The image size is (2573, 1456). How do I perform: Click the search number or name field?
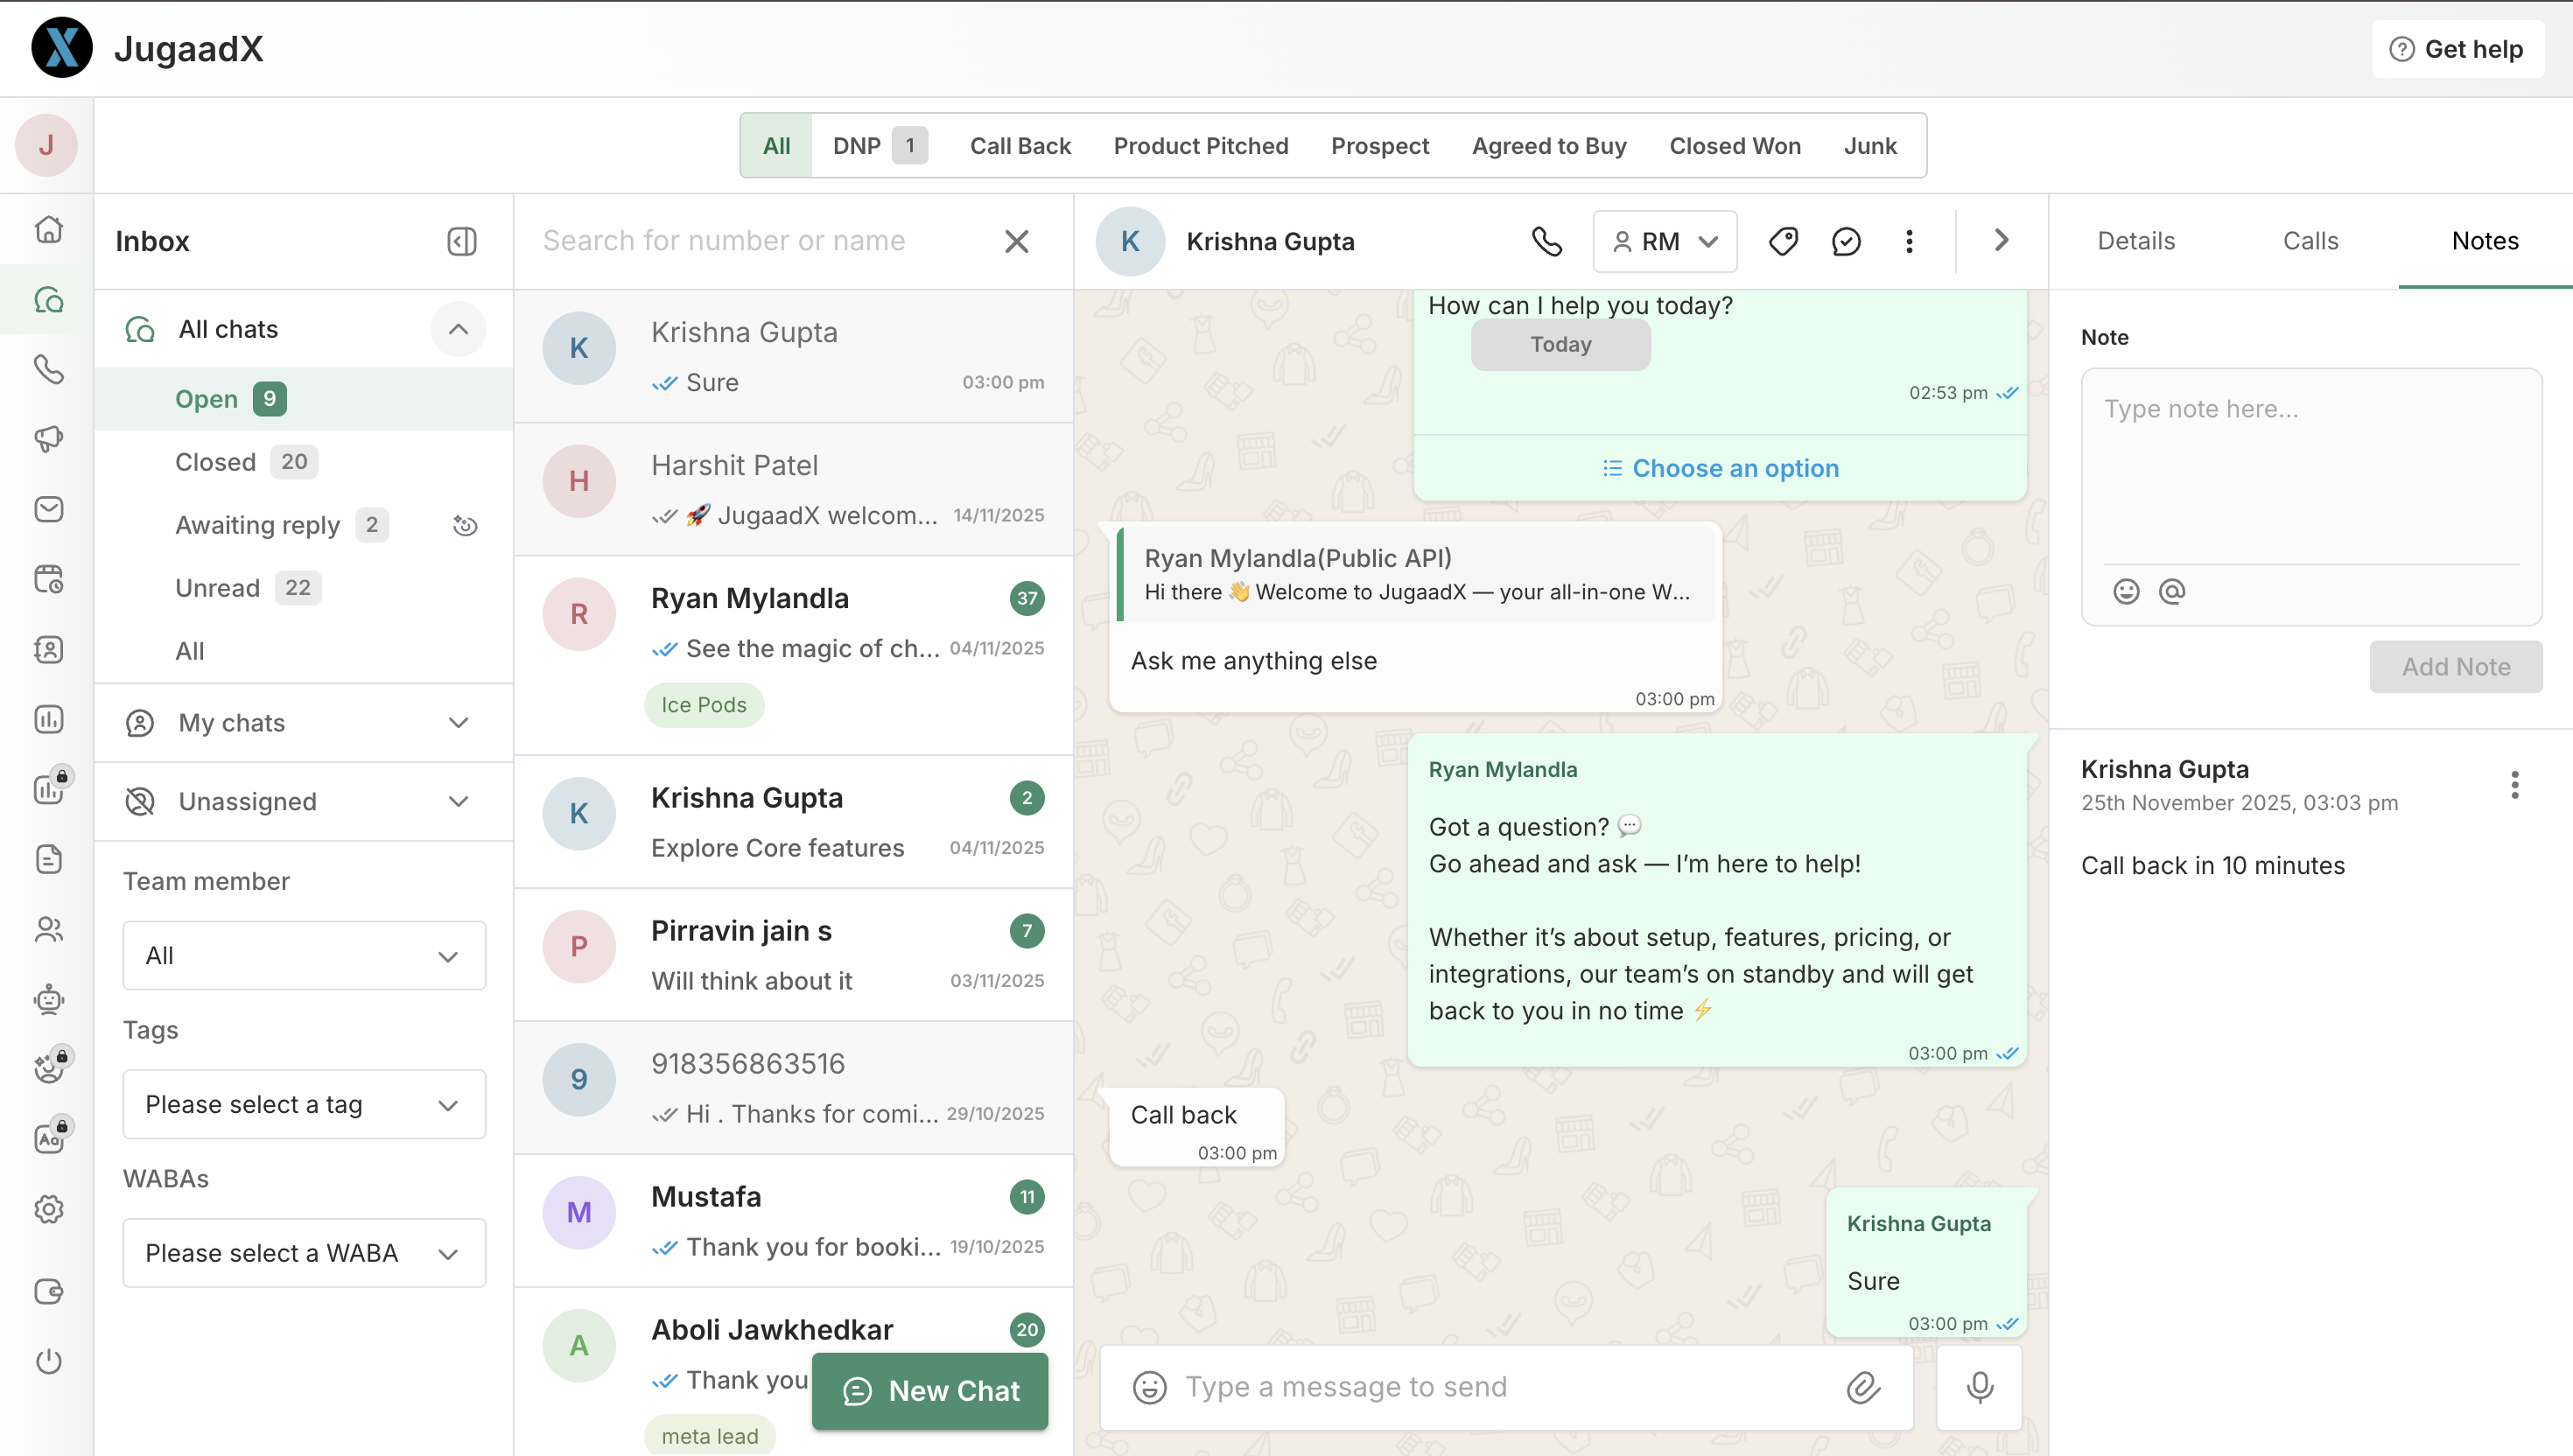pos(760,241)
